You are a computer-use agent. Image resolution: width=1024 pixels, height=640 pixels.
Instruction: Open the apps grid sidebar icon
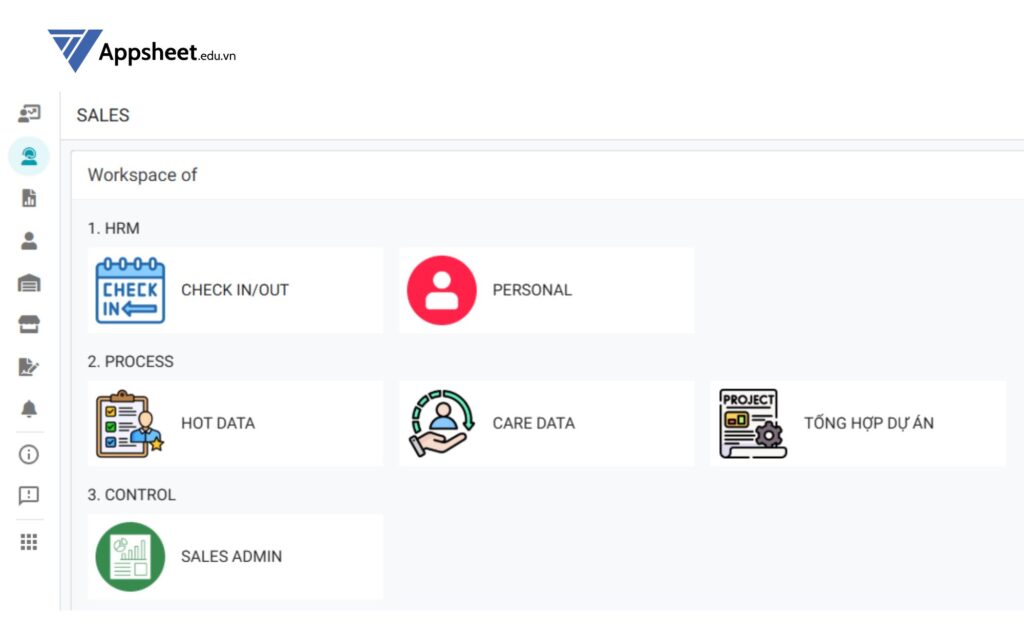click(x=29, y=542)
